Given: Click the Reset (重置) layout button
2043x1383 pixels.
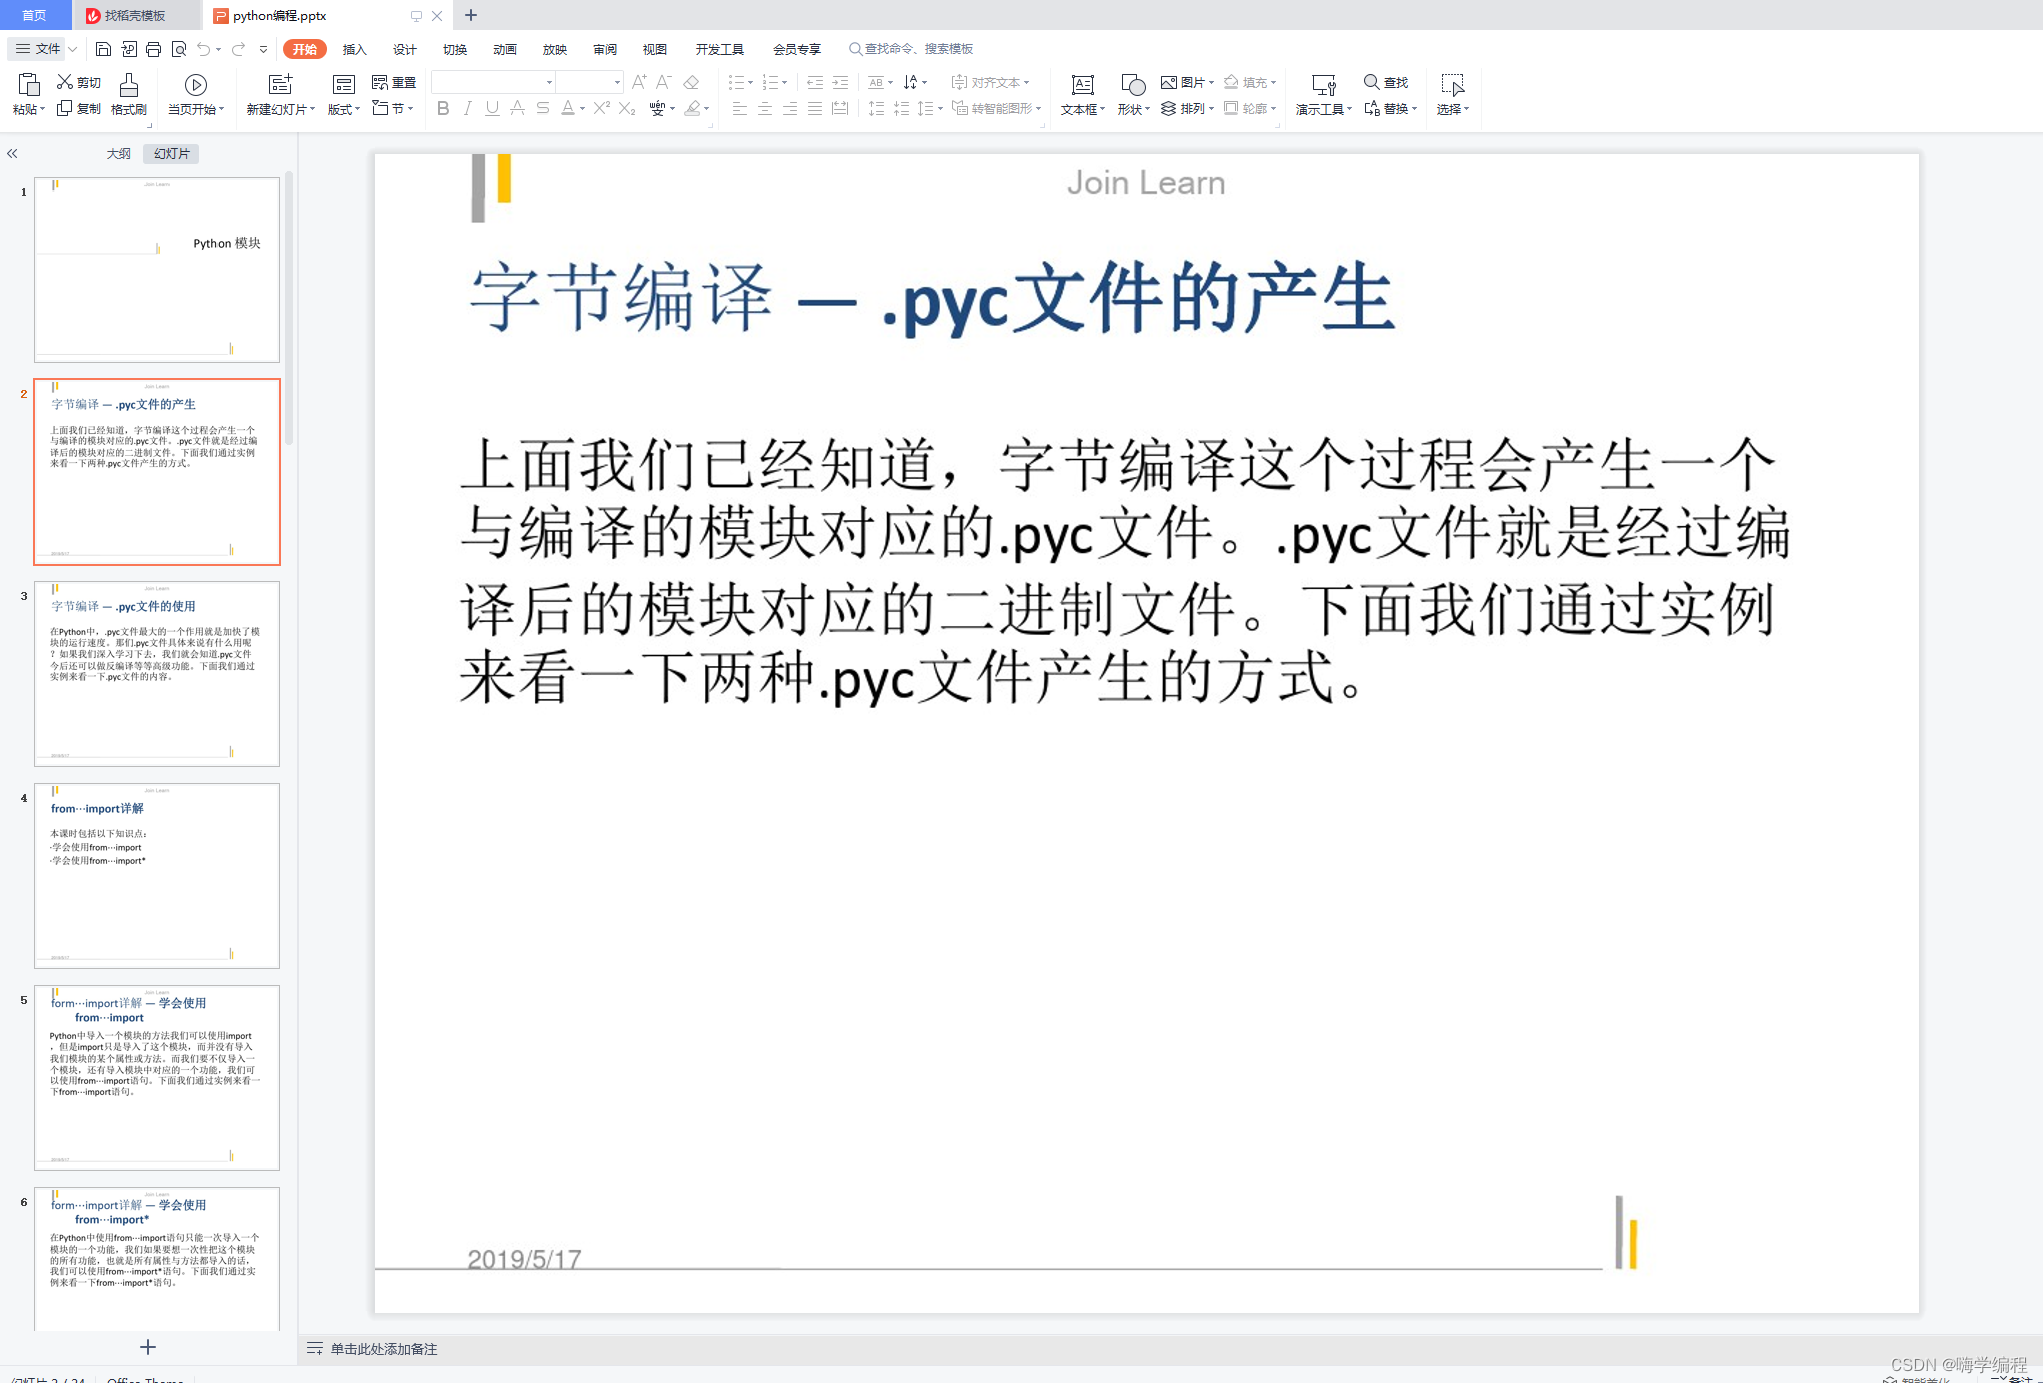Looking at the screenshot, I should click(x=394, y=82).
